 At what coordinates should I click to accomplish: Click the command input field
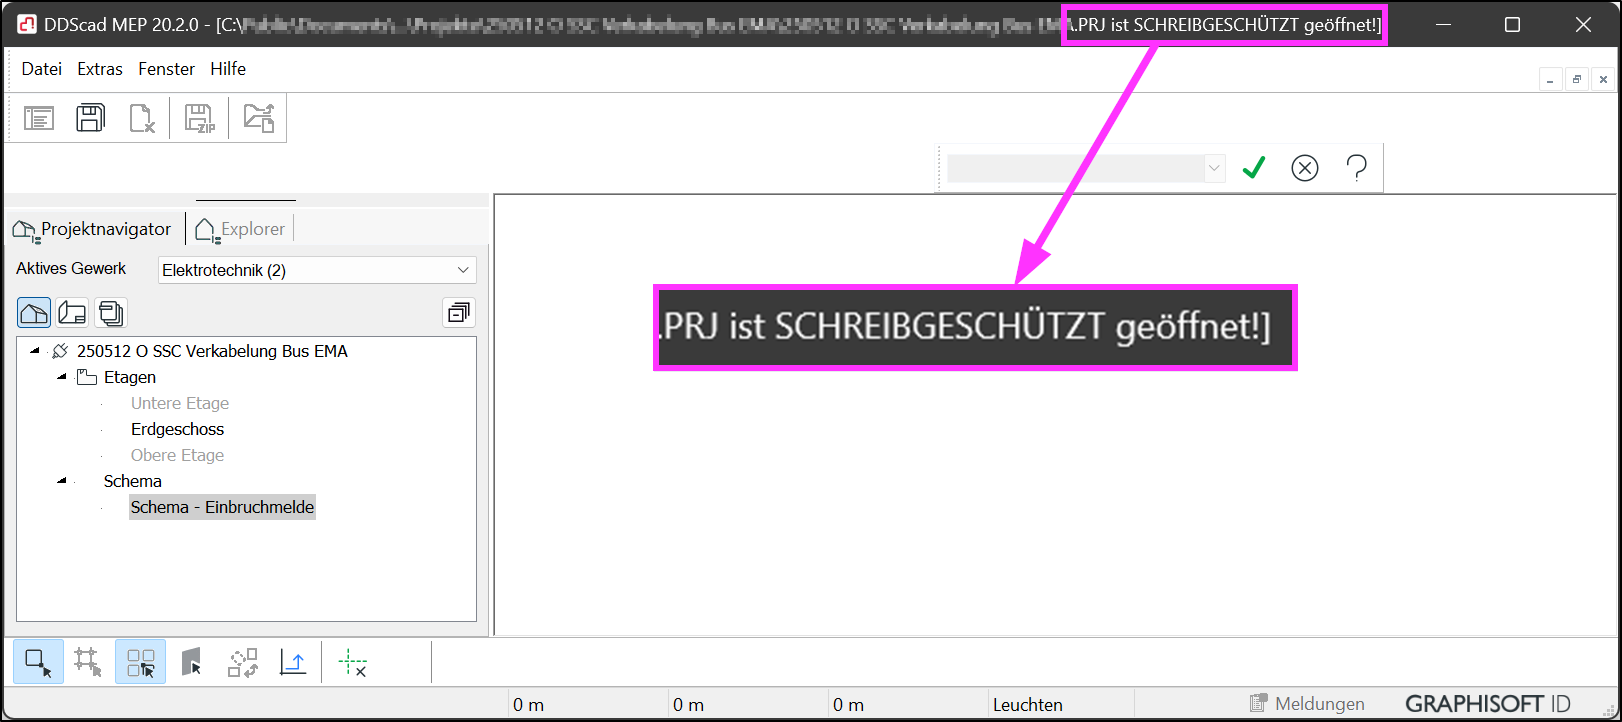1075,168
